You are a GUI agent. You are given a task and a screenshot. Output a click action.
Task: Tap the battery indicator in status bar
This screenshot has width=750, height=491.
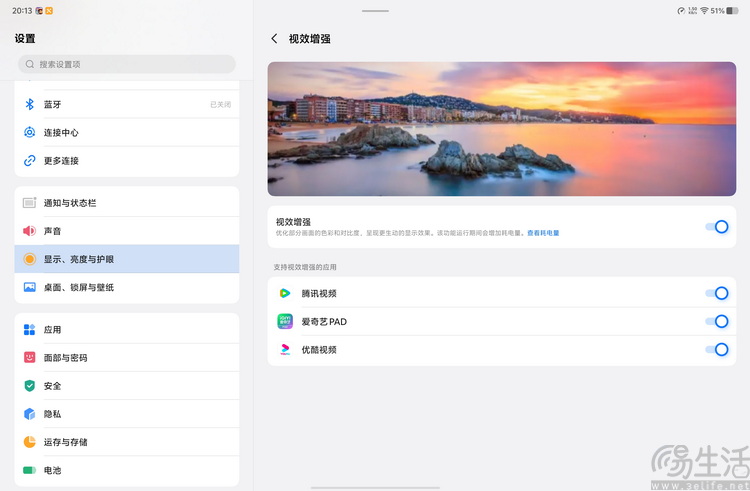pyautogui.click(x=732, y=11)
